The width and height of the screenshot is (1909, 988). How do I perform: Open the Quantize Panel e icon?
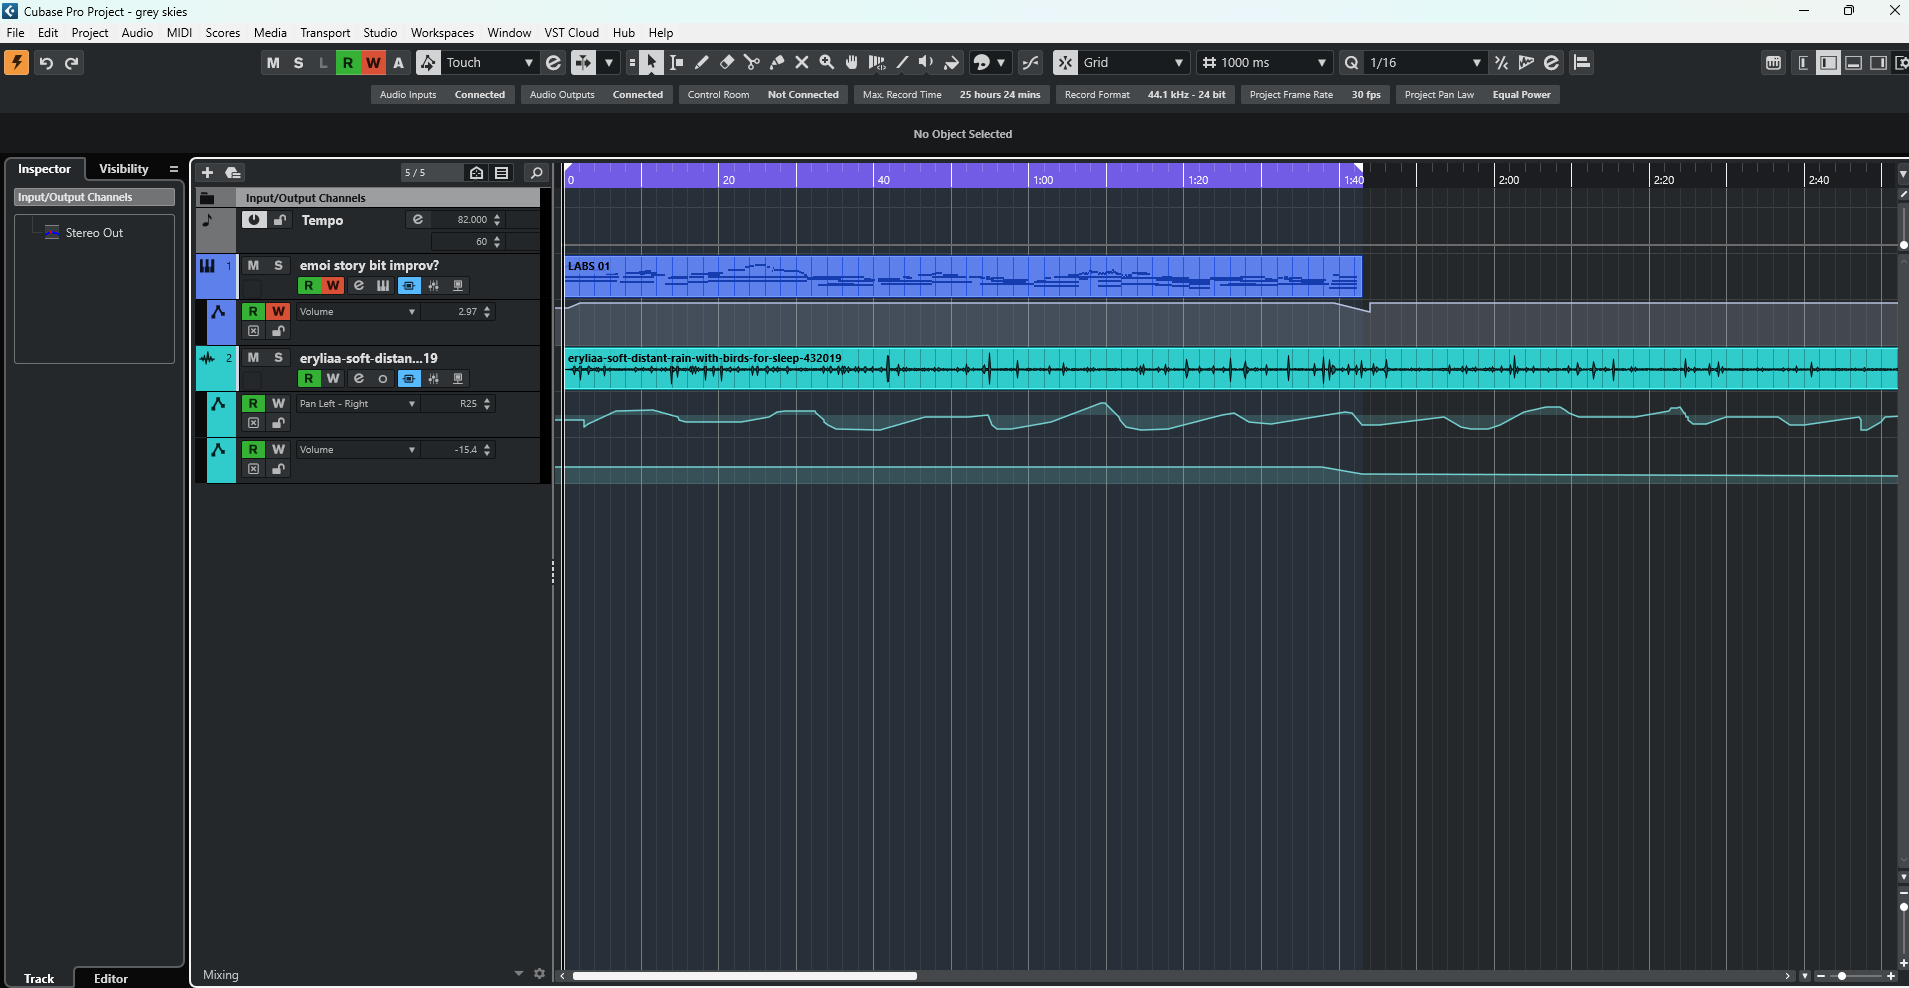pos(1551,62)
